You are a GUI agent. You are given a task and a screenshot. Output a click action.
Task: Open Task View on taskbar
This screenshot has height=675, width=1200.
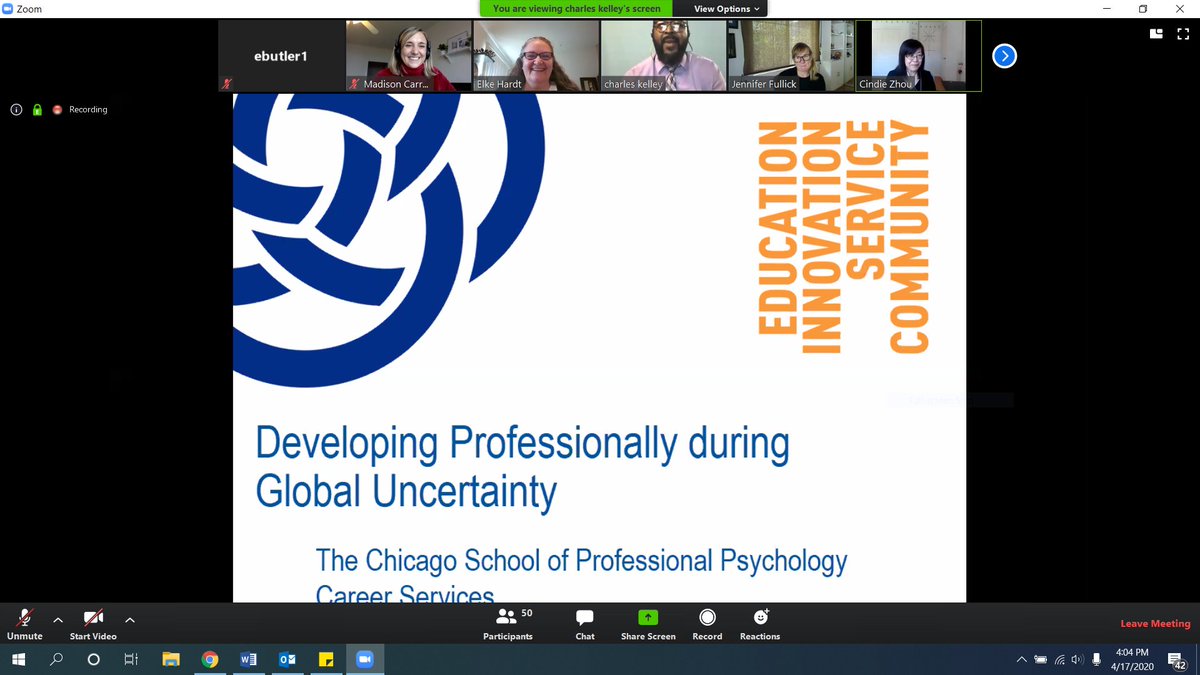pyautogui.click(x=130, y=660)
